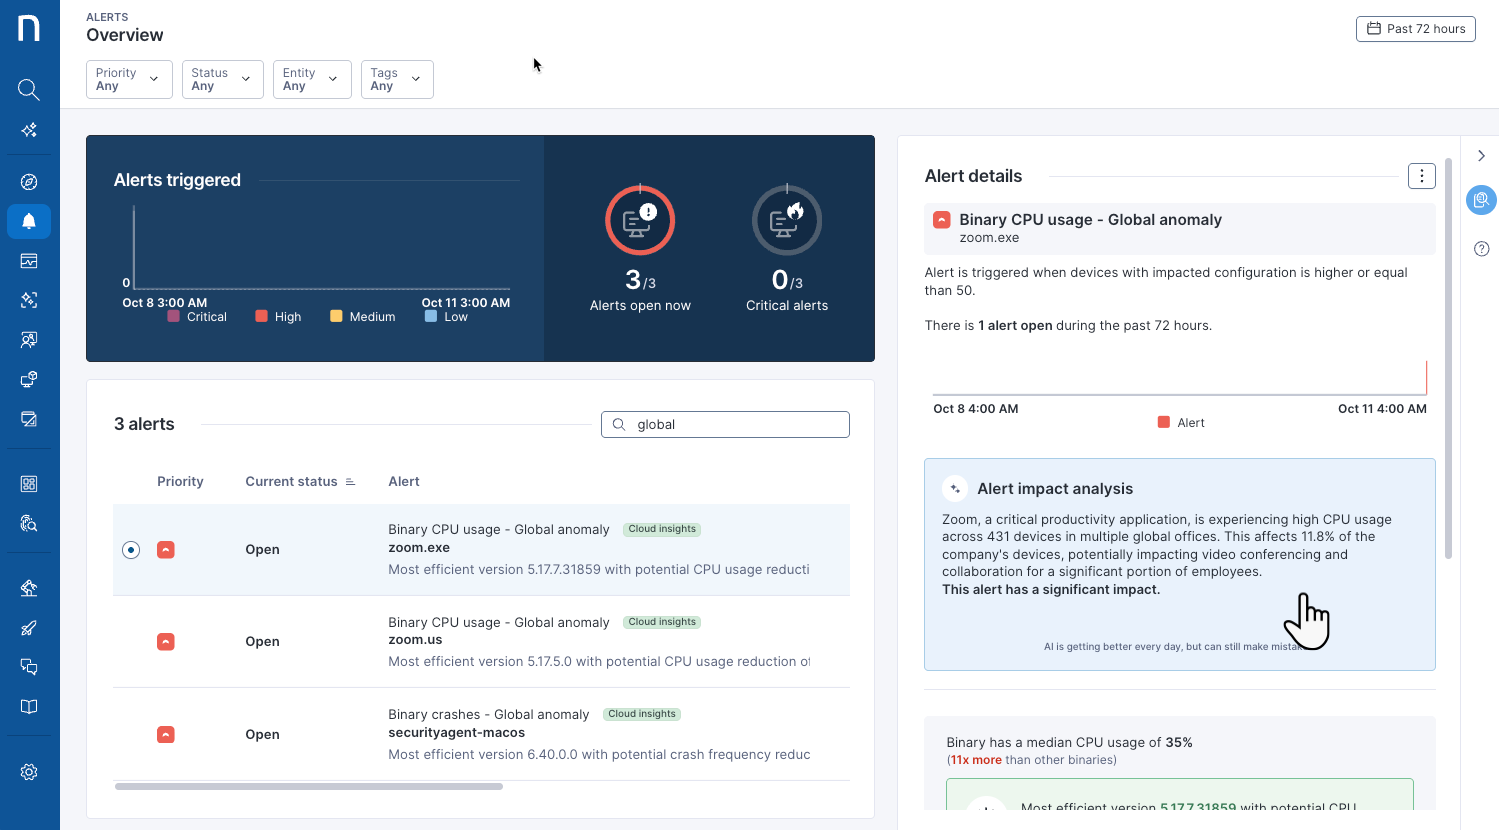This screenshot has height=830, width=1499.
Task: Click the compass icon in sidebar
Action: click(29, 182)
